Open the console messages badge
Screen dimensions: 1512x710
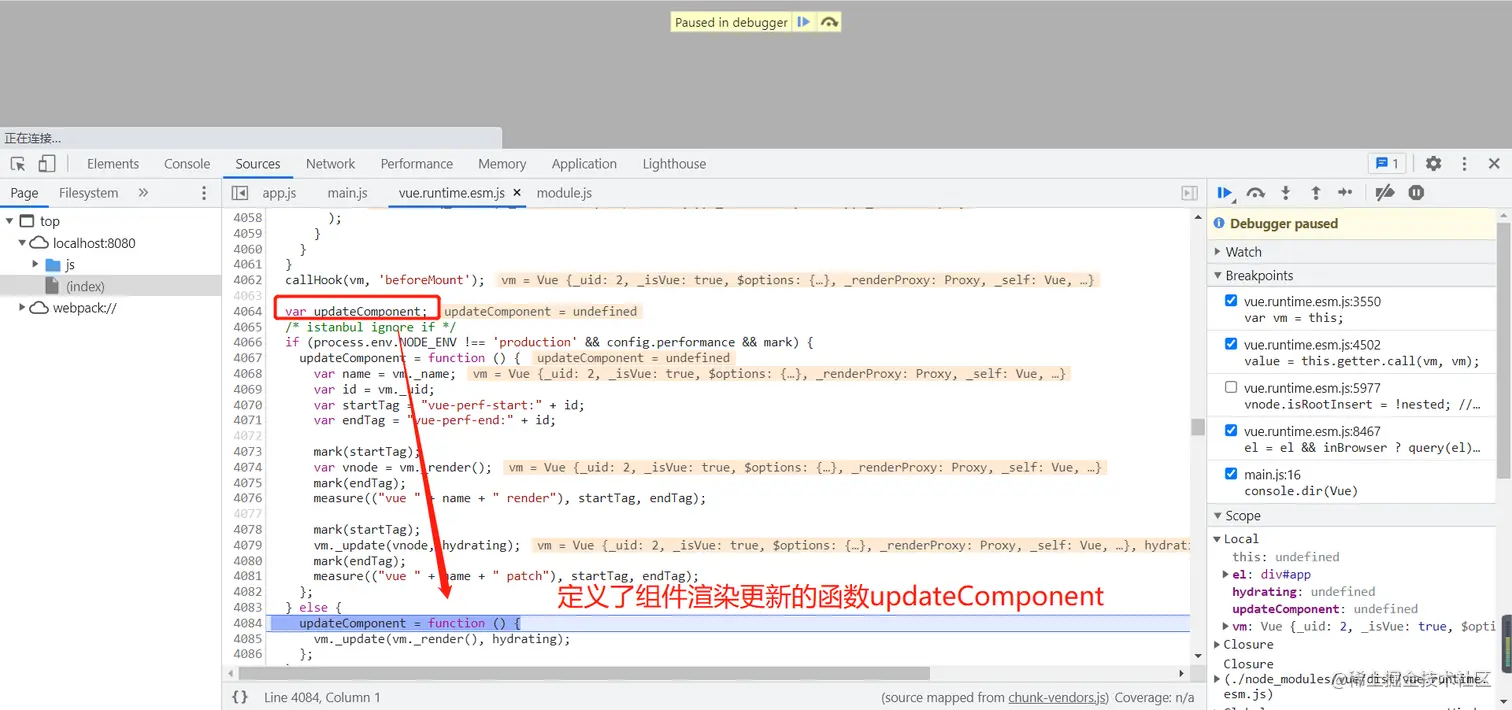pyautogui.click(x=1387, y=164)
